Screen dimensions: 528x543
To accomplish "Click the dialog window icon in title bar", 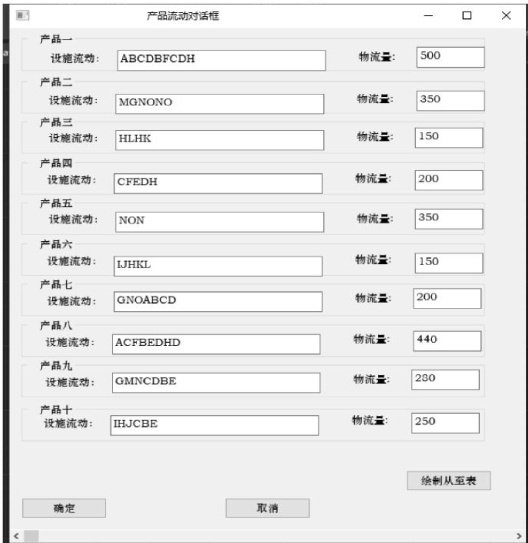I will coord(23,16).
